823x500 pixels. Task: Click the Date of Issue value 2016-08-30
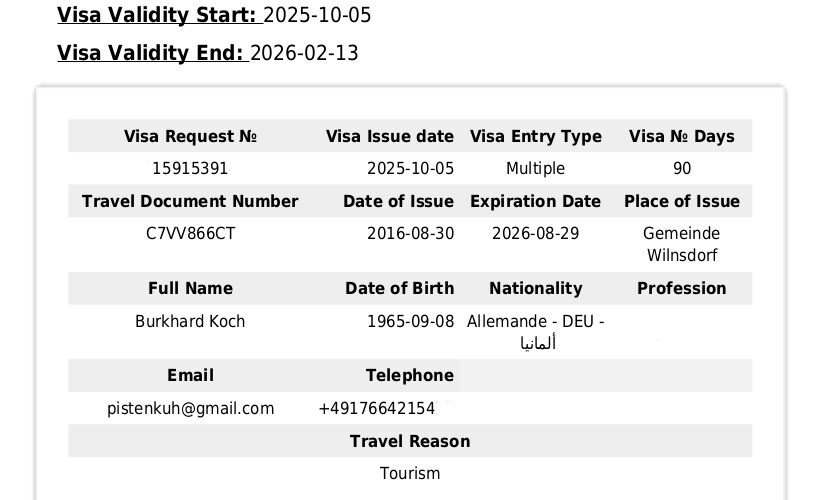coord(410,233)
